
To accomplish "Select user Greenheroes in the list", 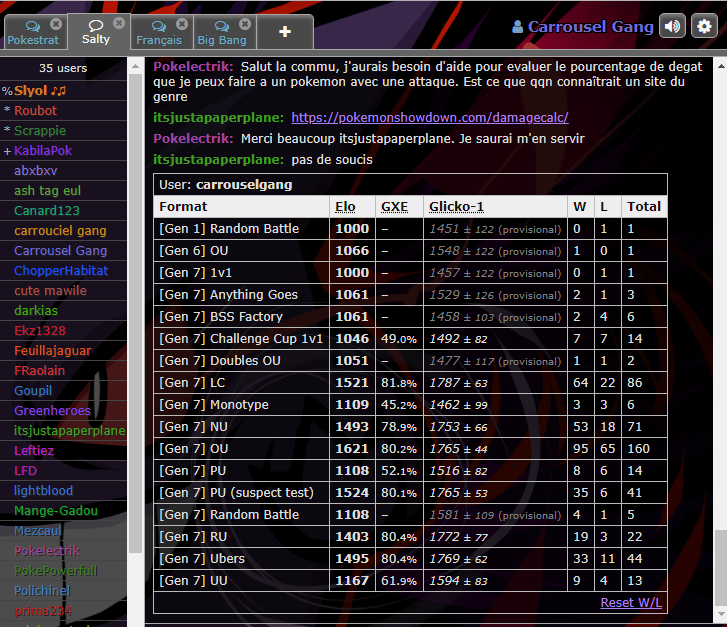I will [64, 410].
